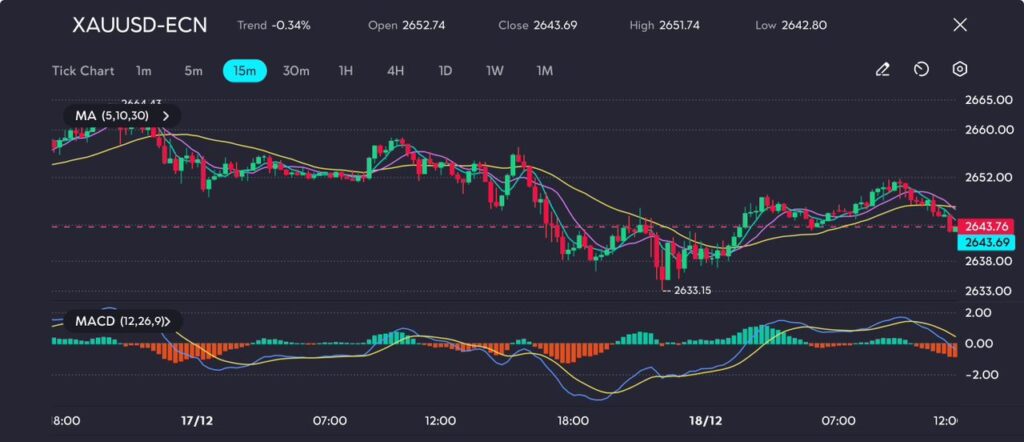Click the 2633.15 low price marker
1024x442 pixels.
[x=690, y=290]
